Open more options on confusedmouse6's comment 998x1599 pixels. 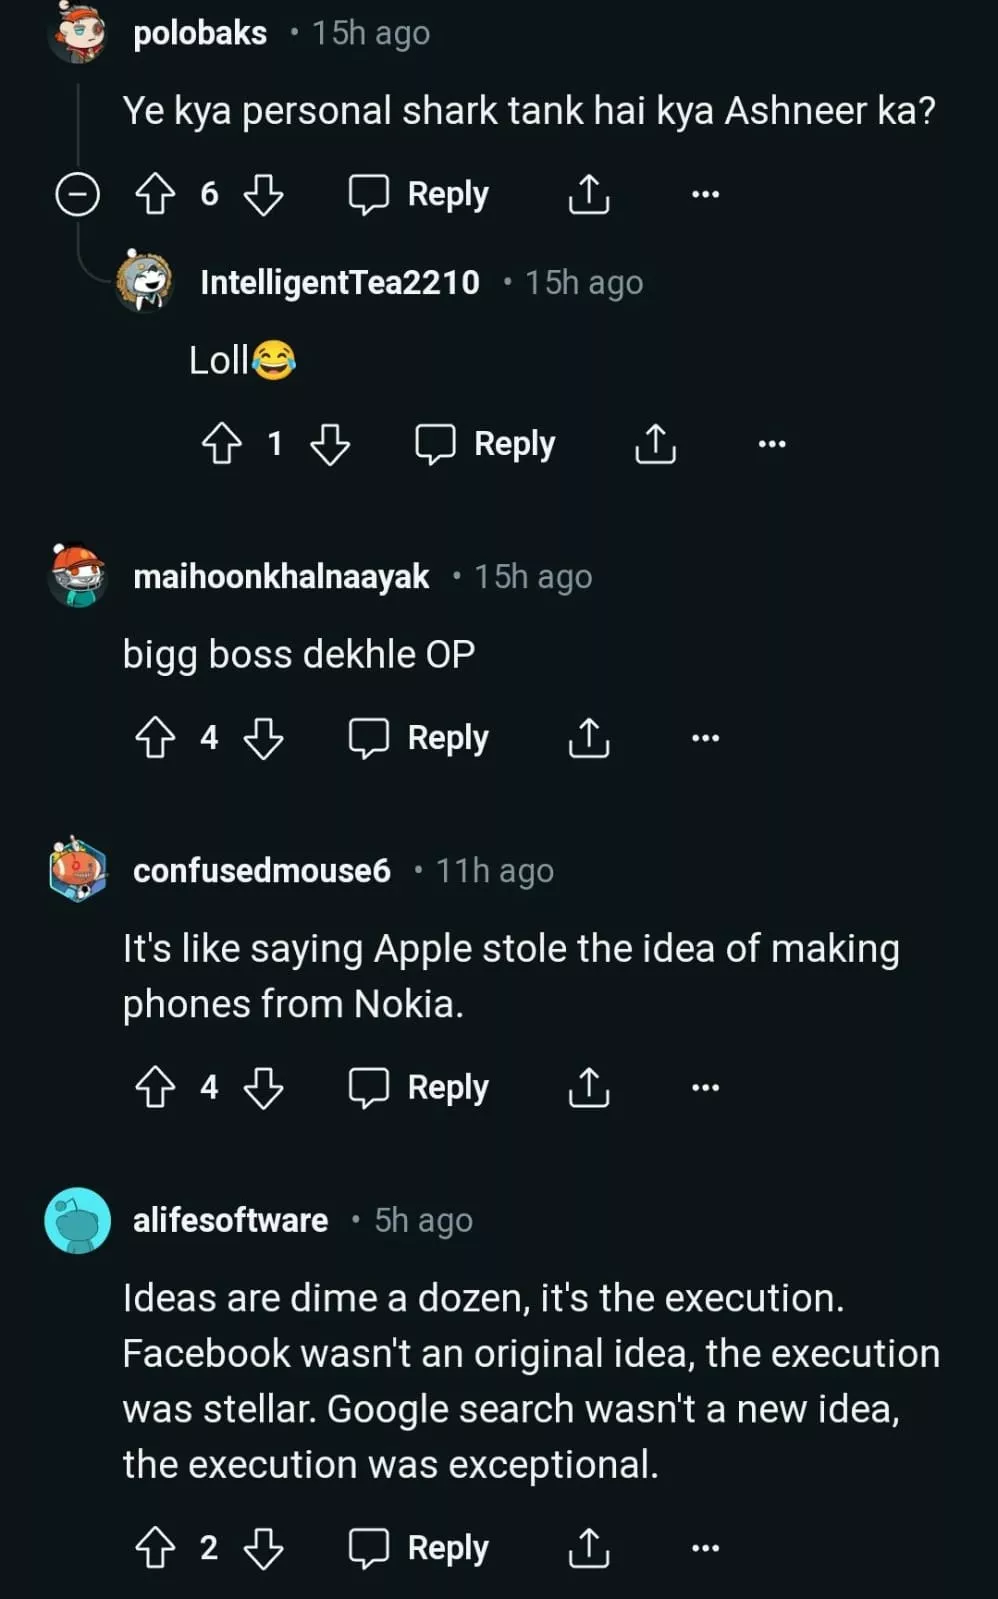coord(705,1087)
